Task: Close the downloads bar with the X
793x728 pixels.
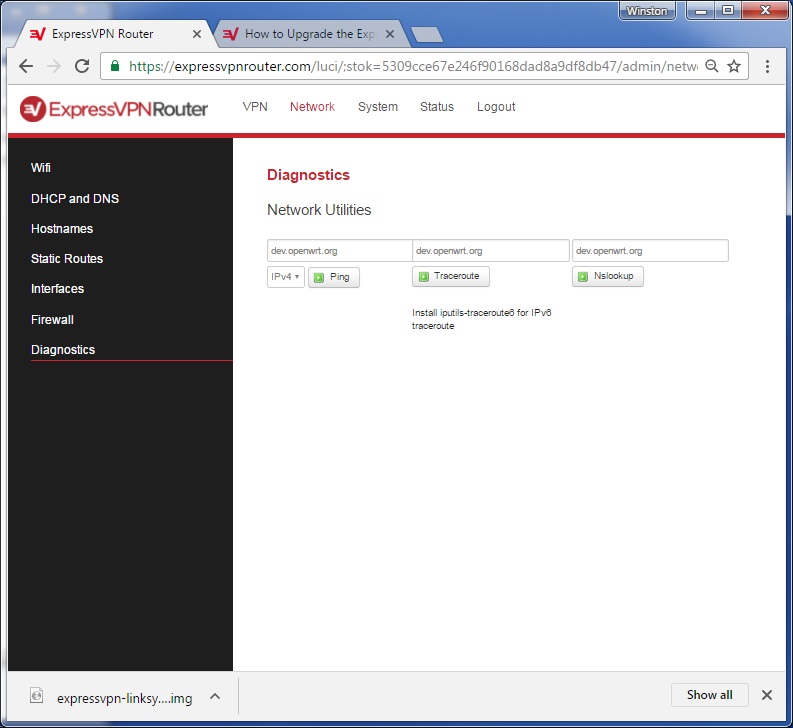Action: [x=767, y=695]
